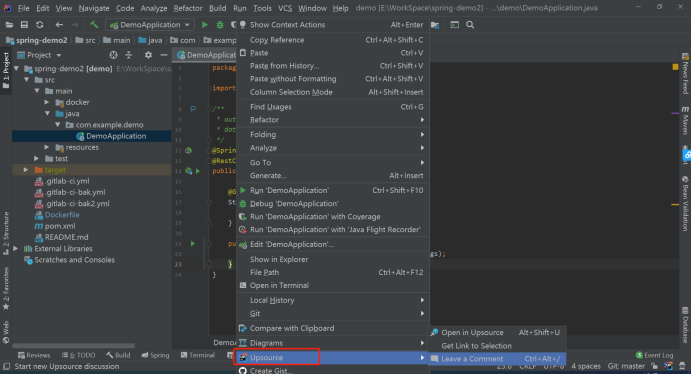The width and height of the screenshot is (692, 374).
Task: Choose Generate... from context menu
Action: pos(333,175)
